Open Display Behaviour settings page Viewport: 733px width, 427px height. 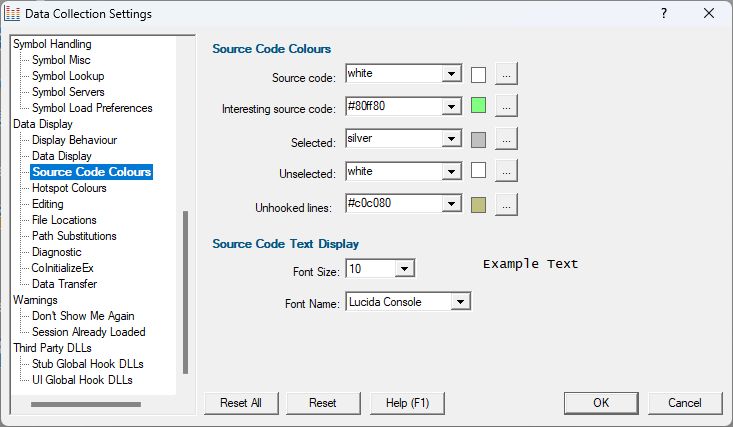coord(74,140)
